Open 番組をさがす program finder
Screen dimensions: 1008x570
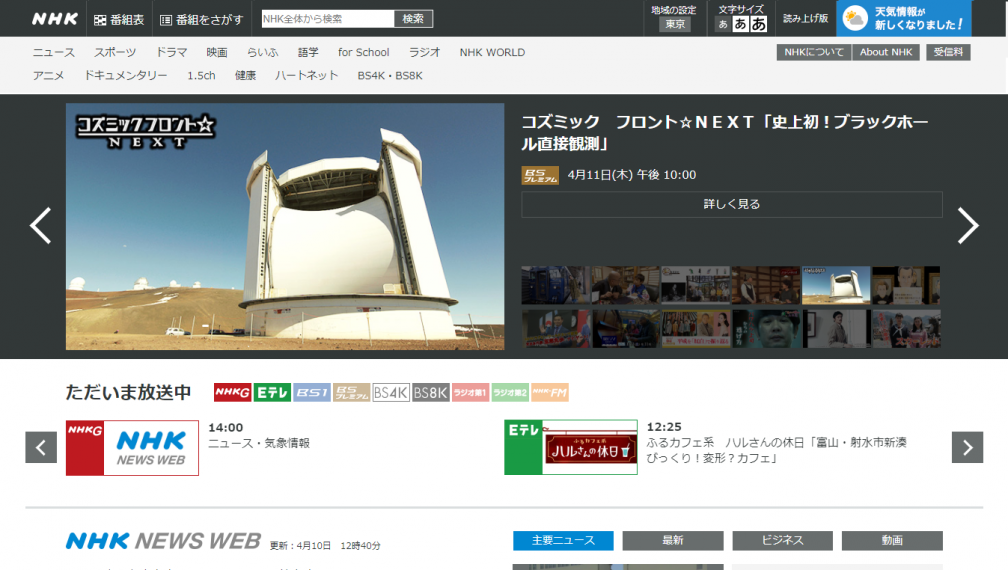[202, 20]
